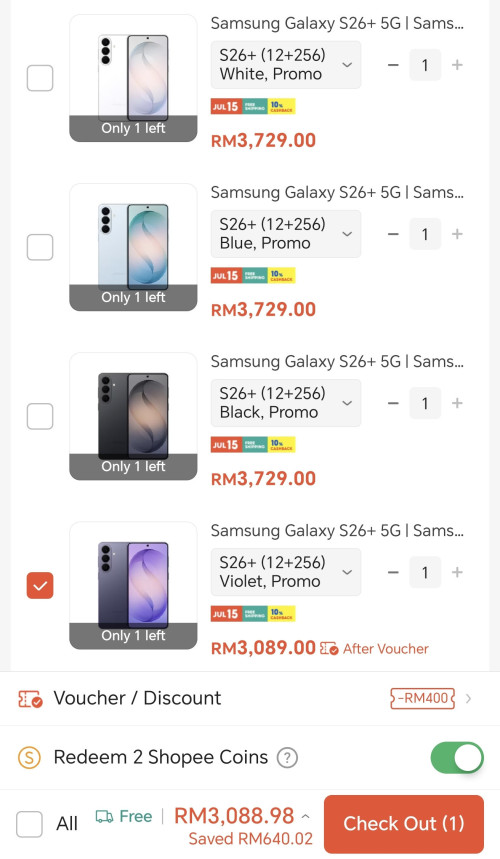The height and width of the screenshot is (859, 500).
Task: Increase quantity of Black S26+ item
Action: point(457,404)
